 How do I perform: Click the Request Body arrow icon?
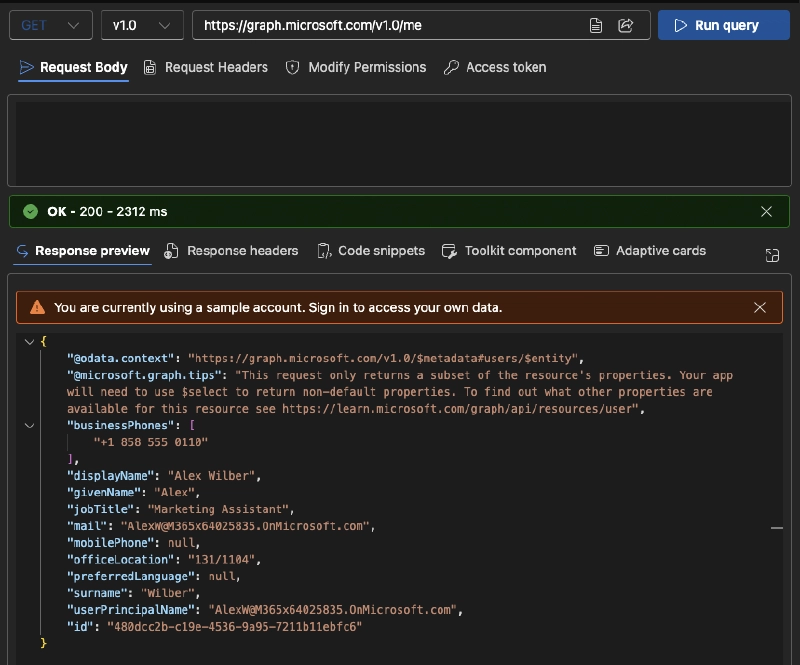26,67
